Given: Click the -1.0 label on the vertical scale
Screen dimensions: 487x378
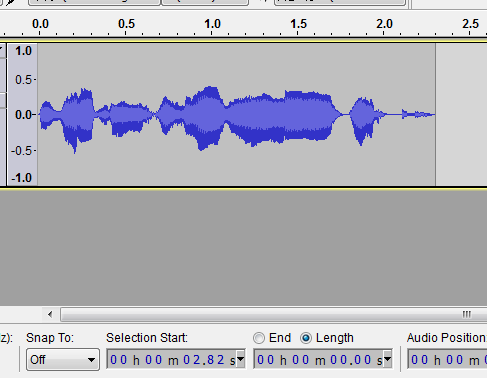Looking at the screenshot, I should click(x=21, y=178).
